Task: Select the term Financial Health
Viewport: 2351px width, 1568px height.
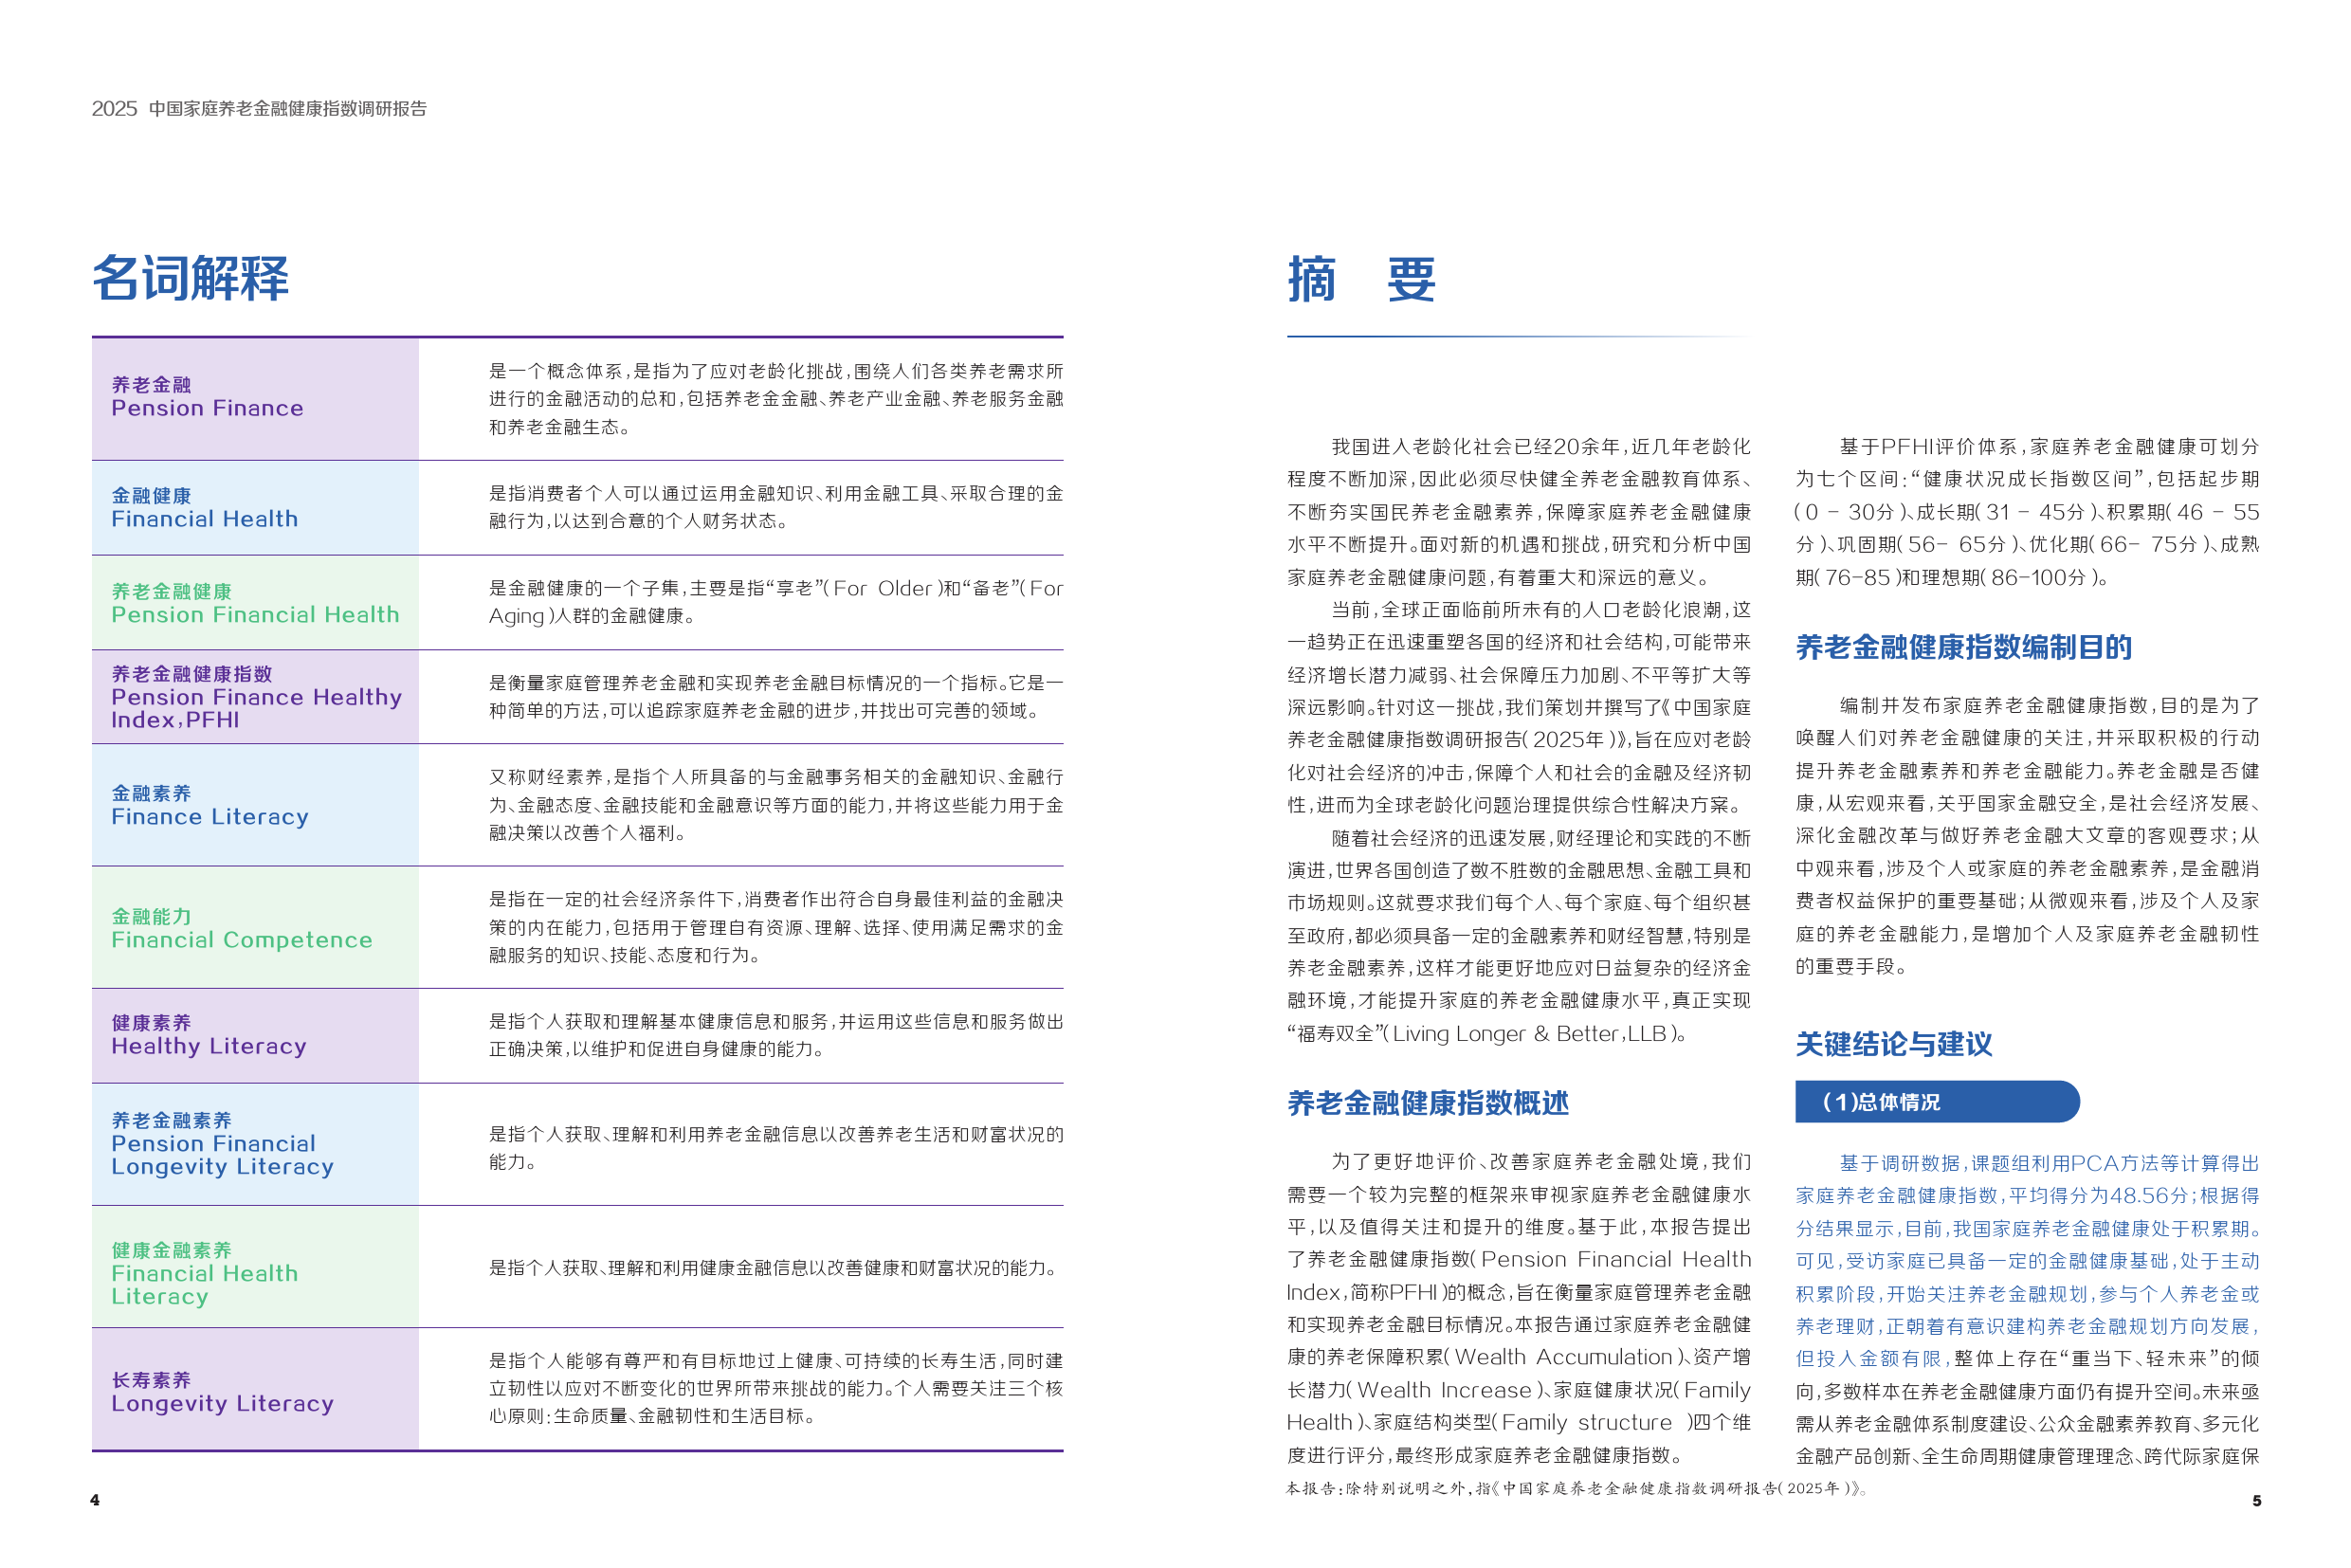Action: click(x=205, y=519)
